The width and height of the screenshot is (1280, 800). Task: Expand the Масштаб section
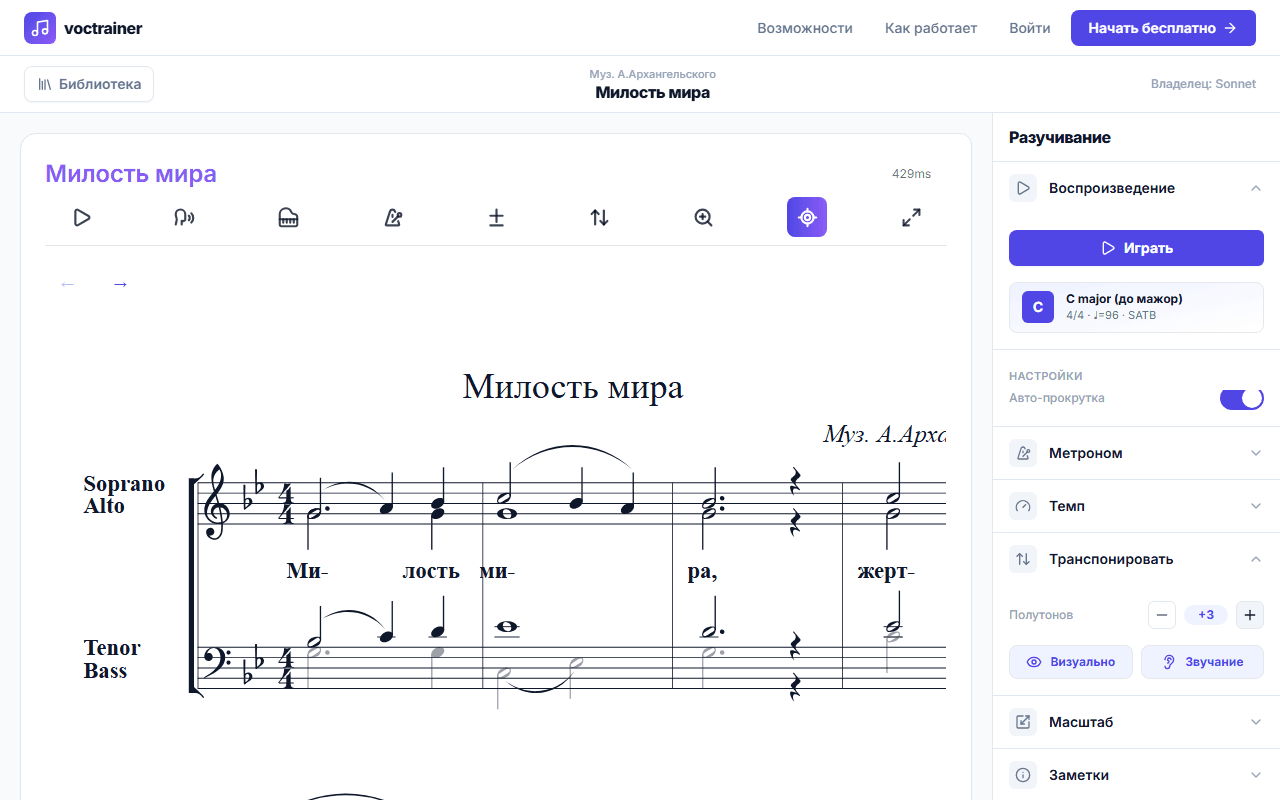1256,722
